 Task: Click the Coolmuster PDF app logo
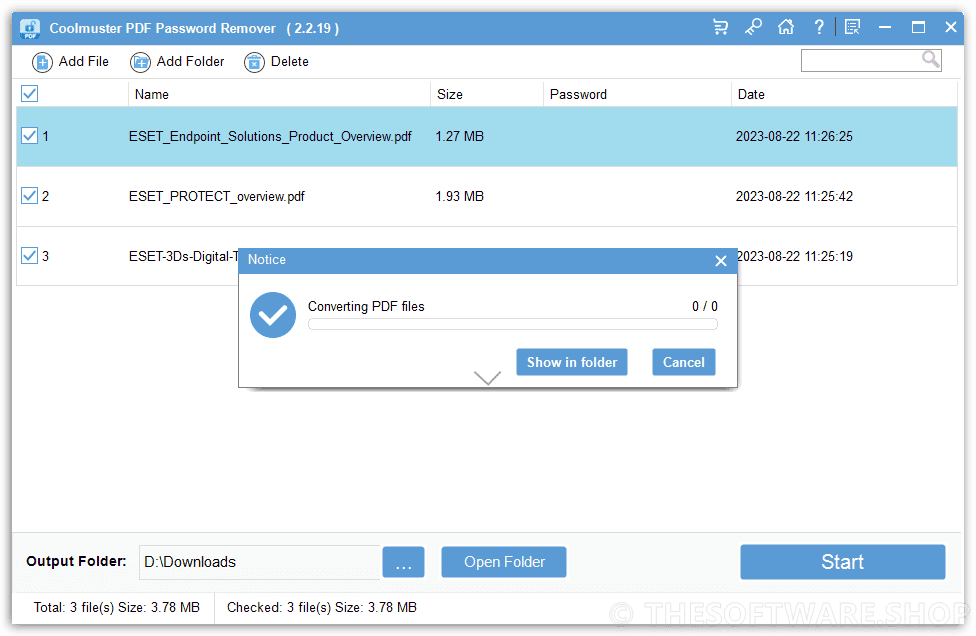point(30,28)
